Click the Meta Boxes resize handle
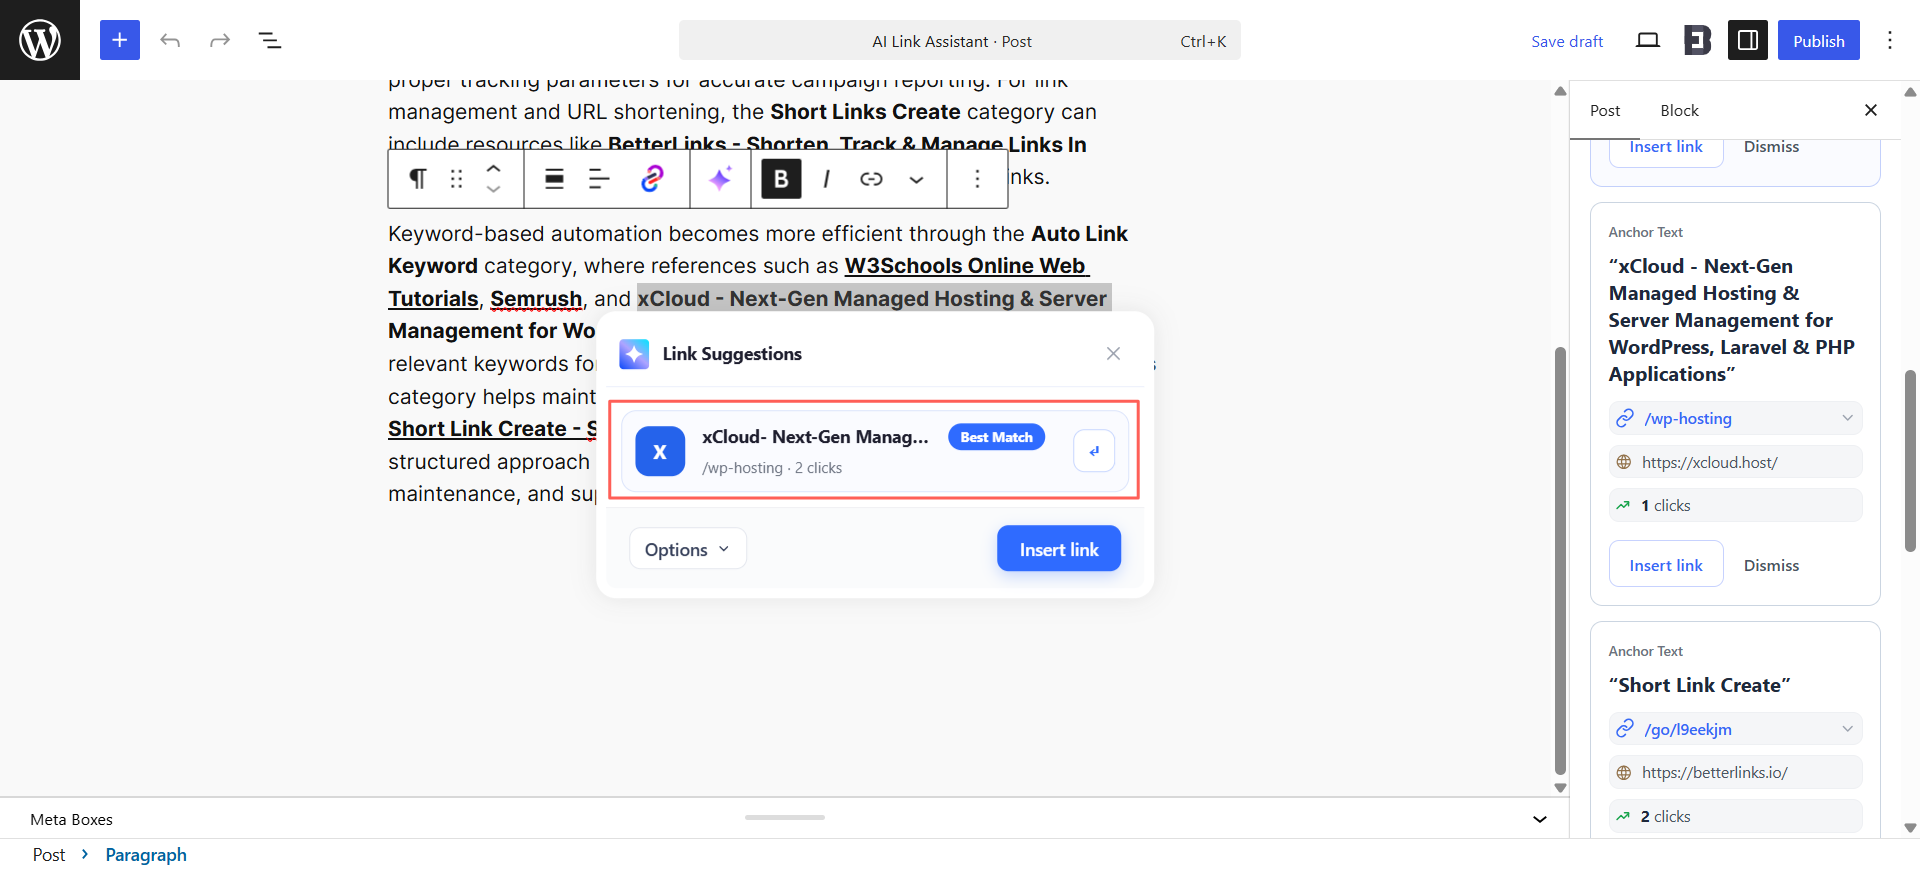1920x869 pixels. [784, 817]
